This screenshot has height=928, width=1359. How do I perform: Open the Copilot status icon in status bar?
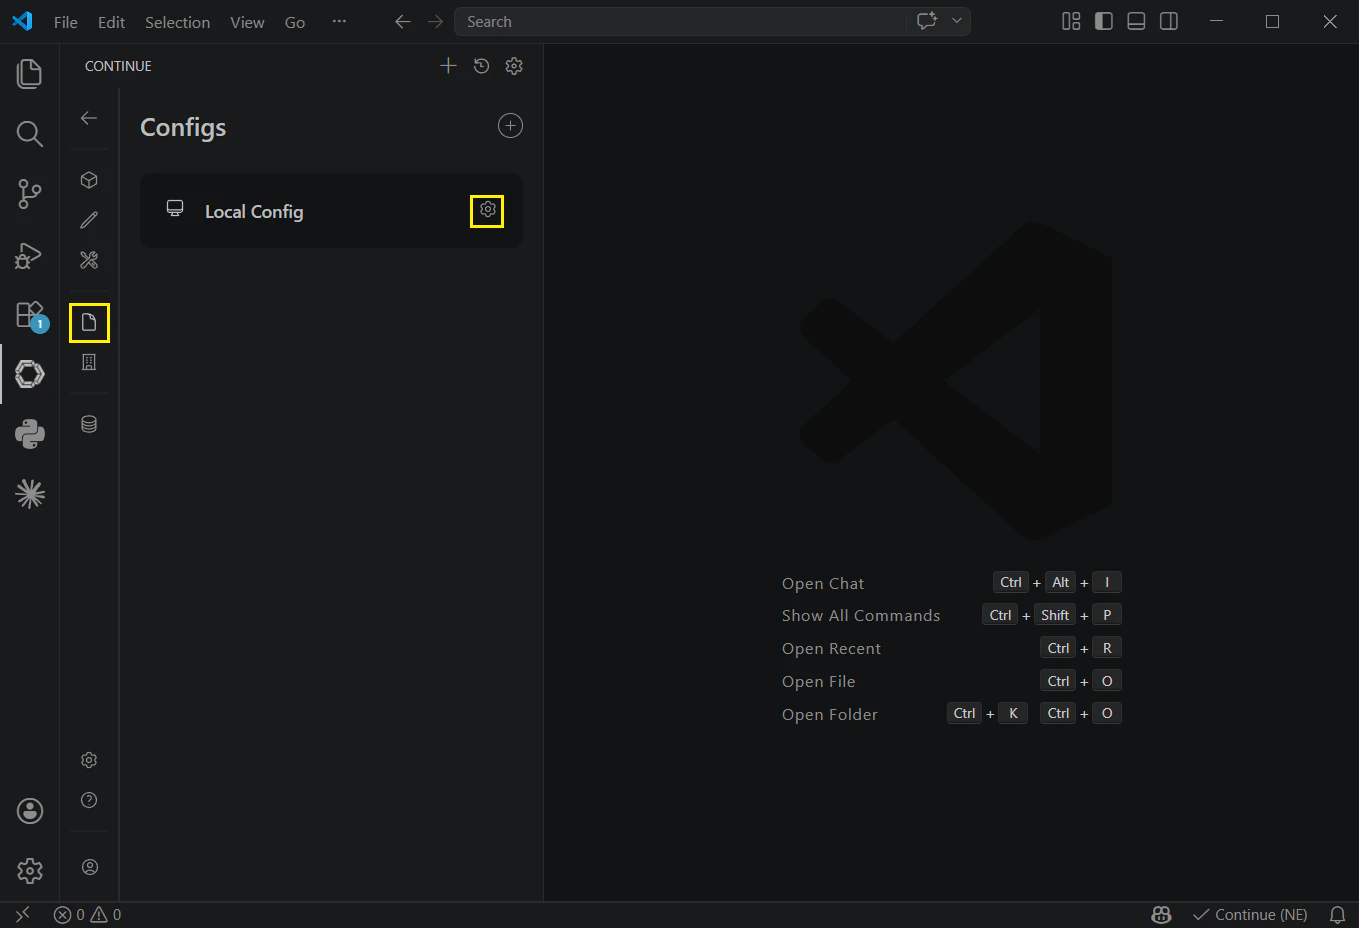pyautogui.click(x=1161, y=915)
